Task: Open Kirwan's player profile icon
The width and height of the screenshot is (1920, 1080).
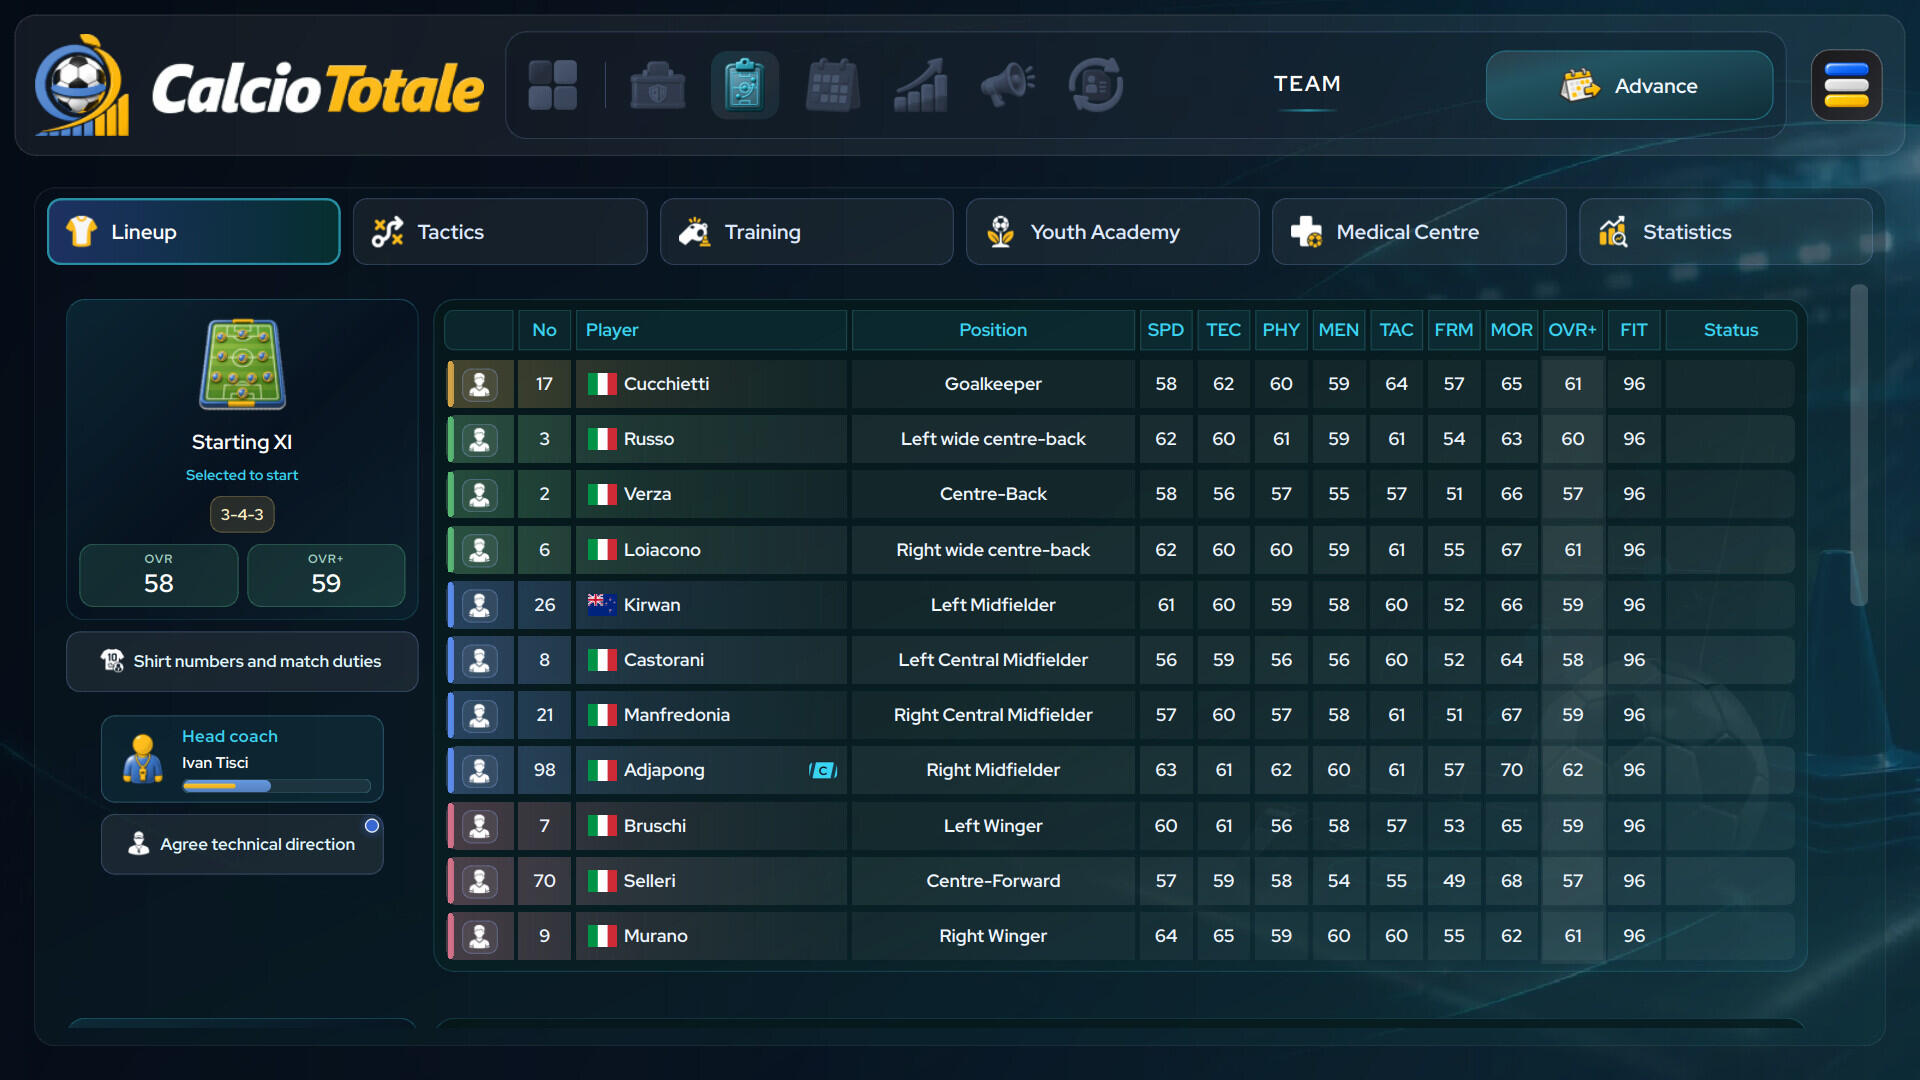Action: pyautogui.click(x=480, y=605)
